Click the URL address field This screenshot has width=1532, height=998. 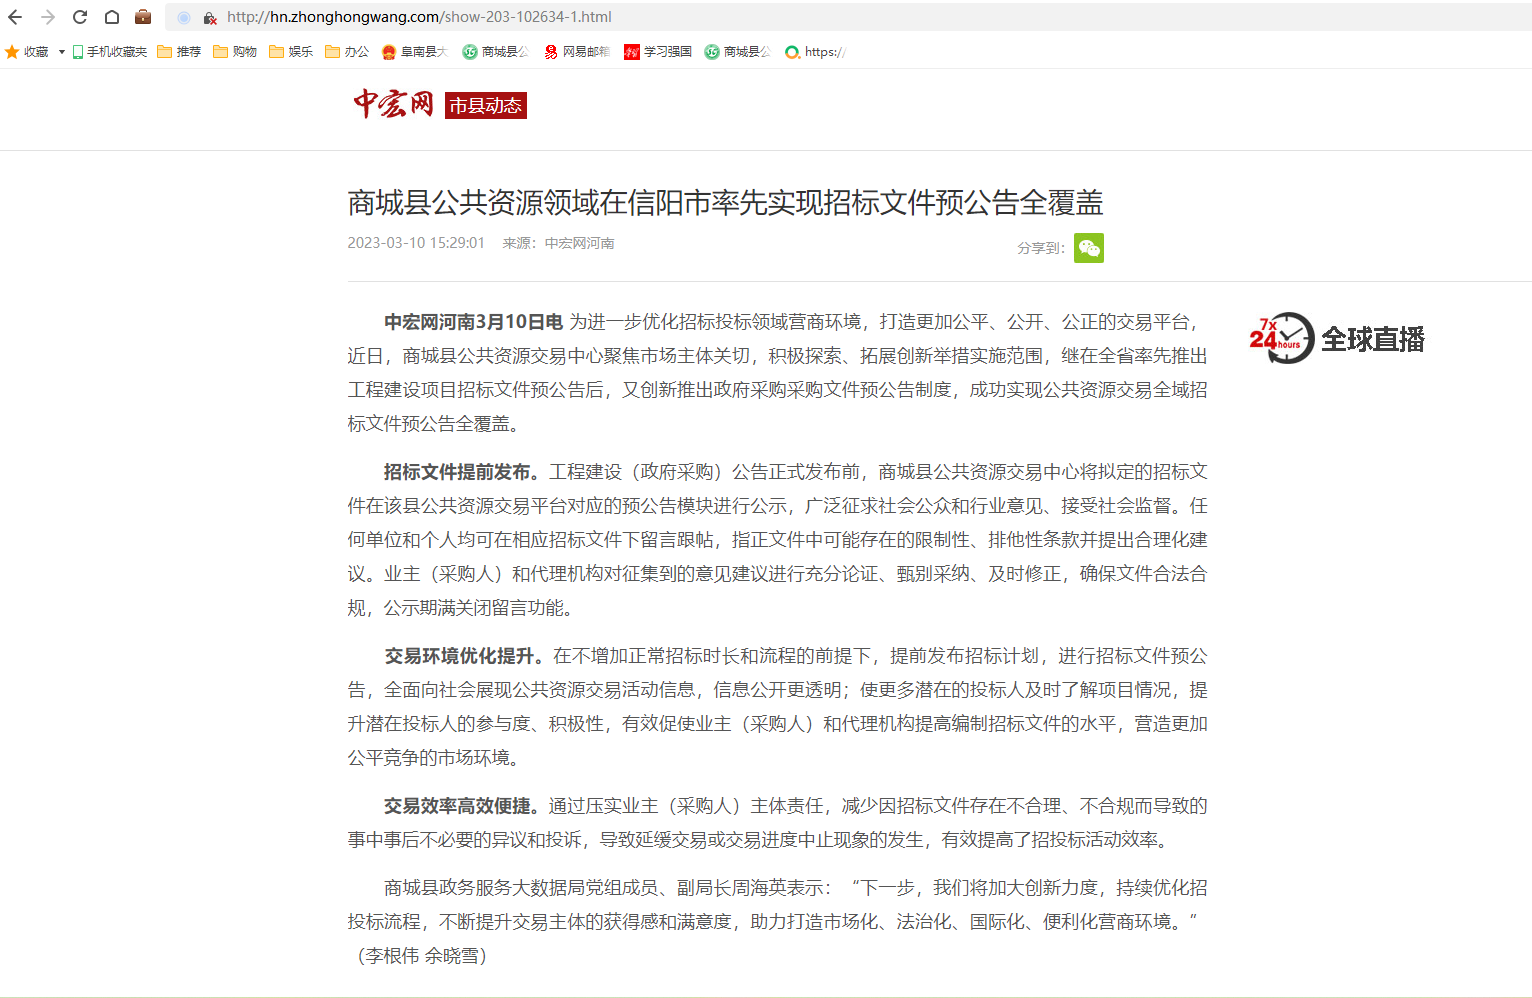click(850, 17)
